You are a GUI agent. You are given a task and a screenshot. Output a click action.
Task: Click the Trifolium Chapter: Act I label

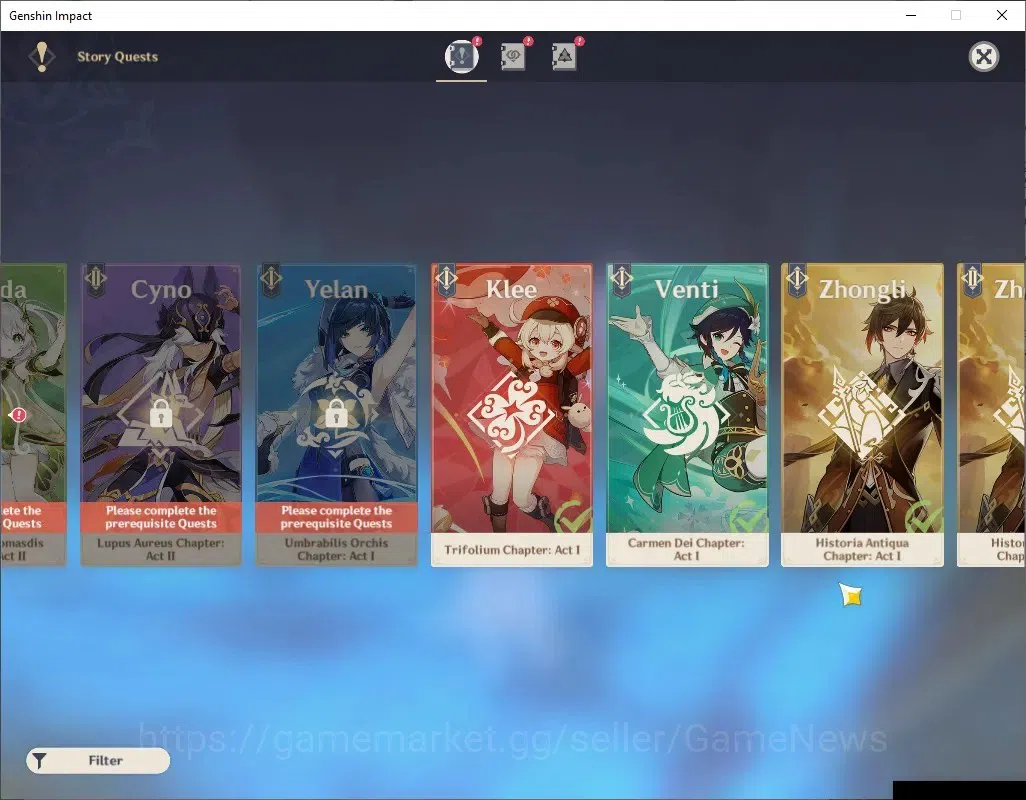click(512, 550)
